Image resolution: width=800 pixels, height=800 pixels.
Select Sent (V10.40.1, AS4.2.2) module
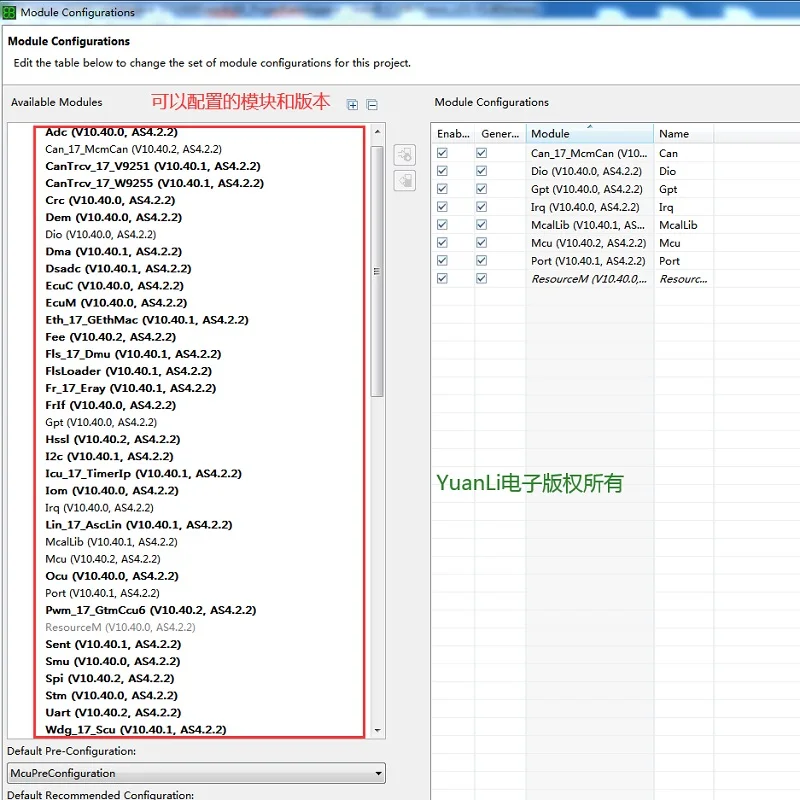coord(113,644)
